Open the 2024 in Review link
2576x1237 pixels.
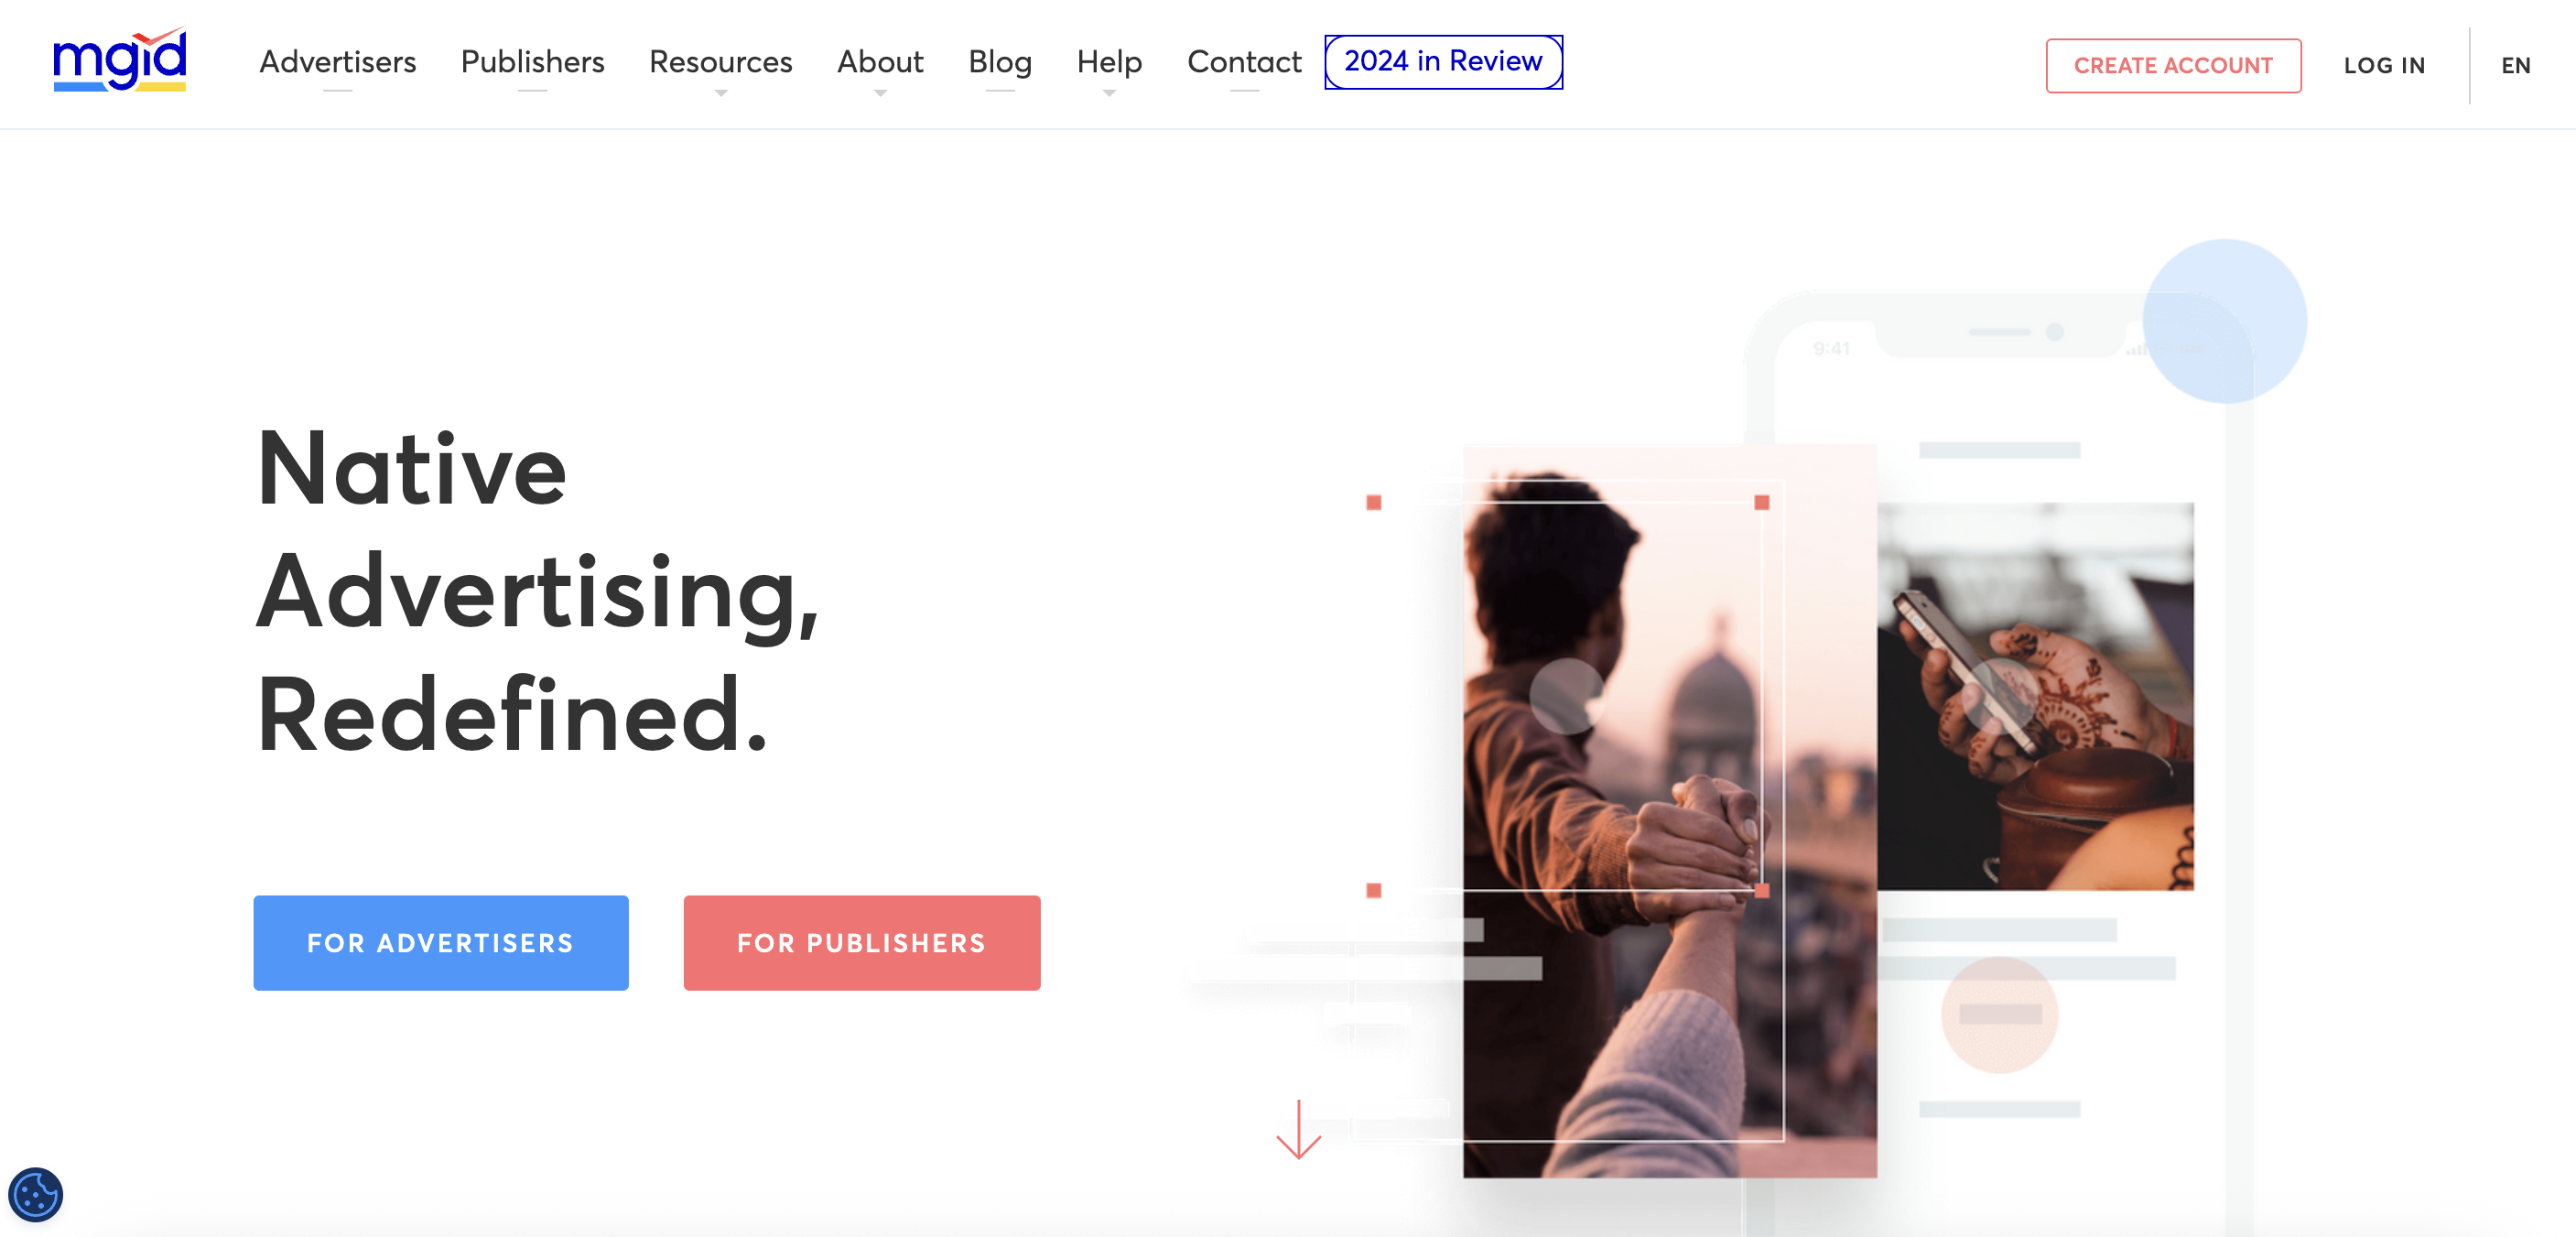pyautogui.click(x=1443, y=62)
